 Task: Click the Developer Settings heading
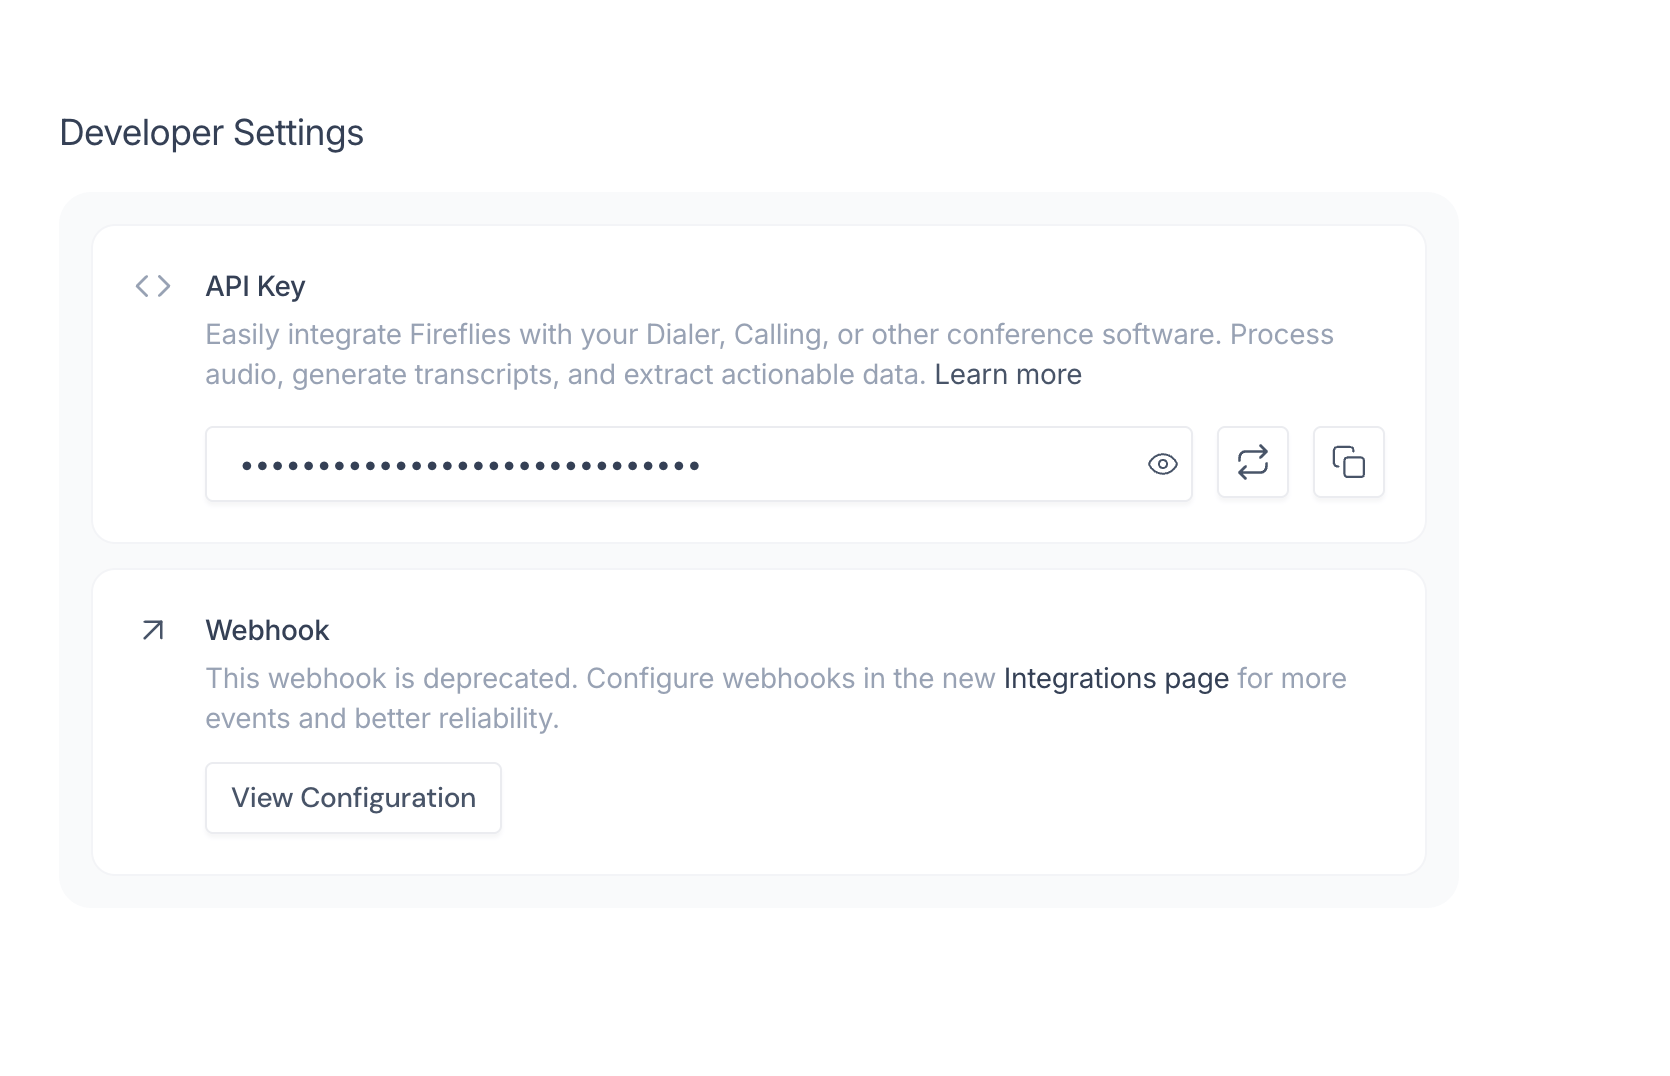pos(211,133)
